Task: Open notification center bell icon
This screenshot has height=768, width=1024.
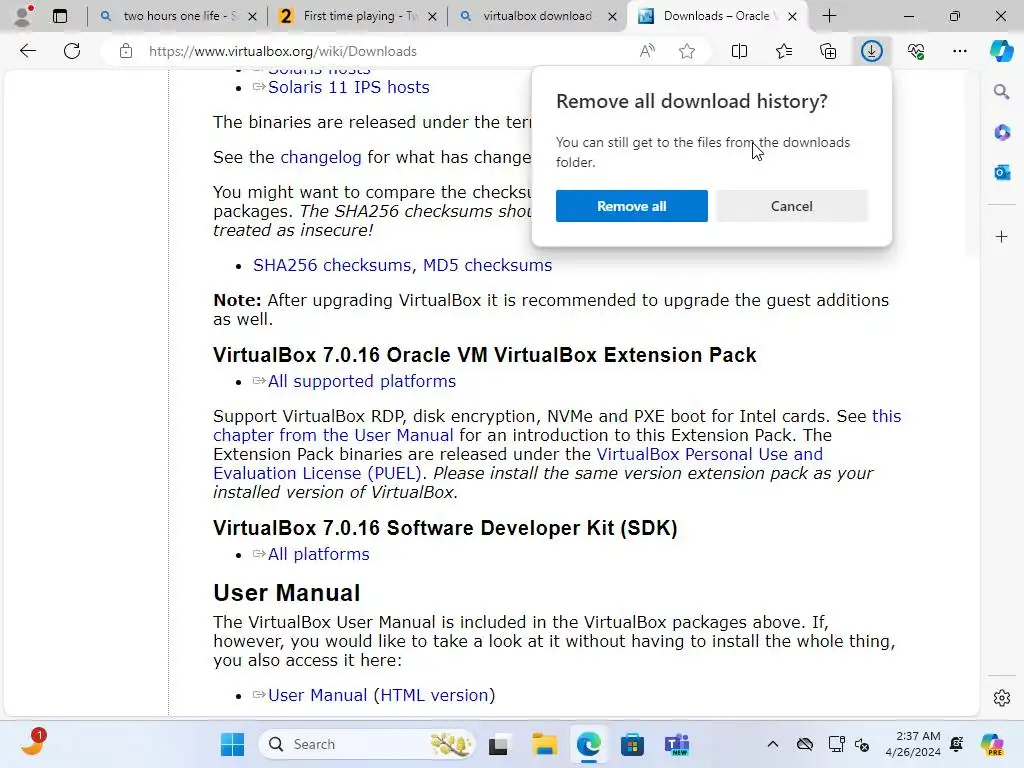Action: tap(957, 744)
